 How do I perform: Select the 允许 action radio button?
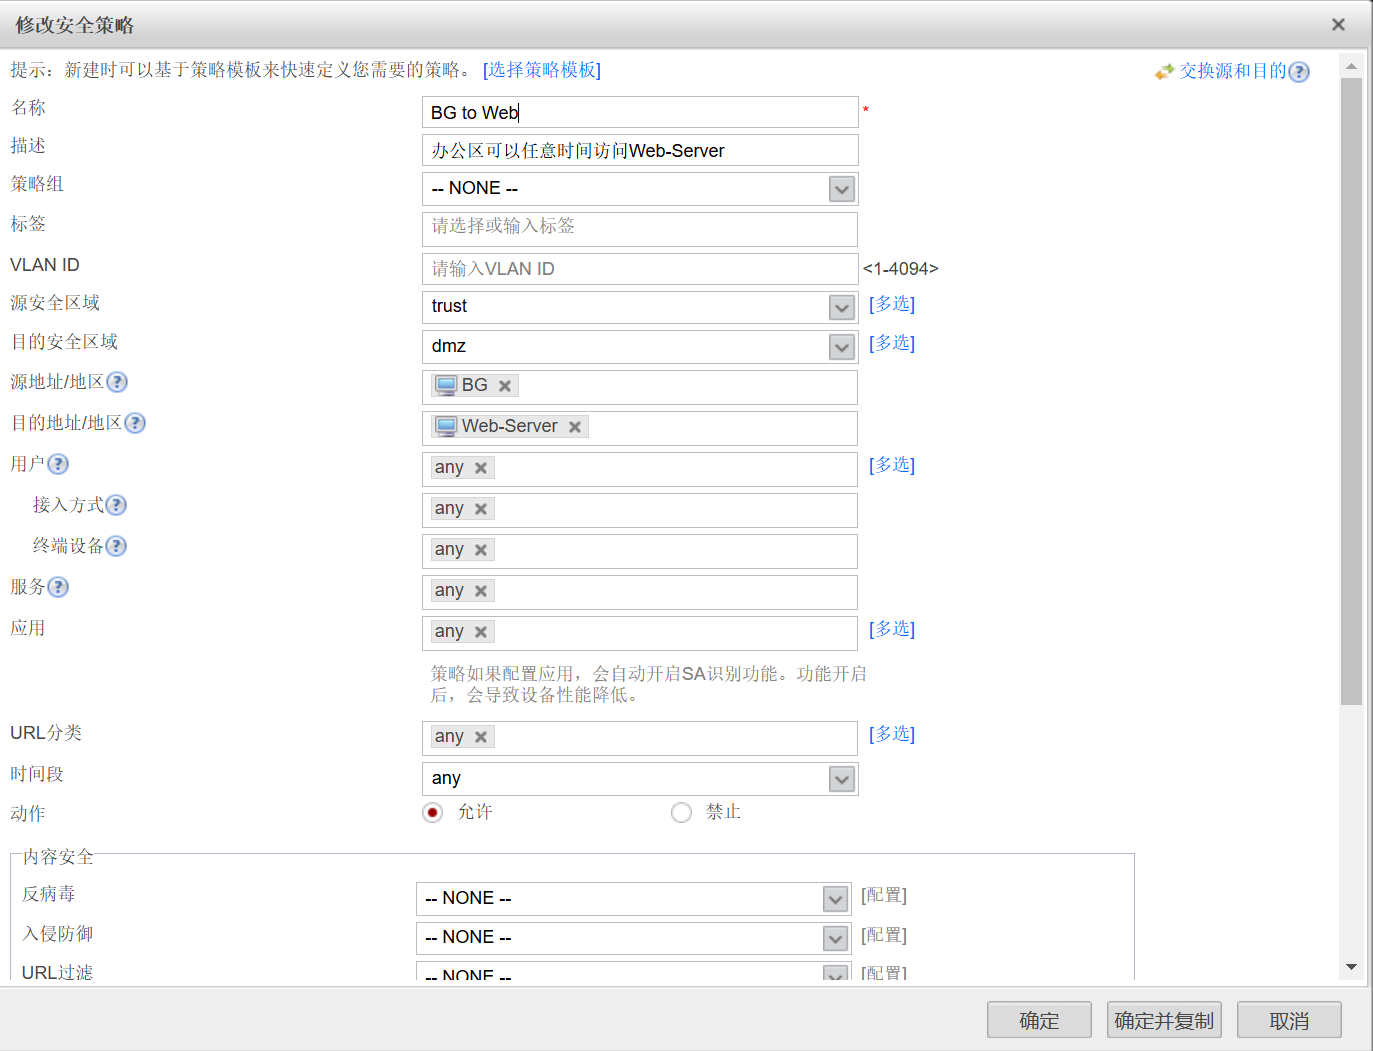pos(432,813)
